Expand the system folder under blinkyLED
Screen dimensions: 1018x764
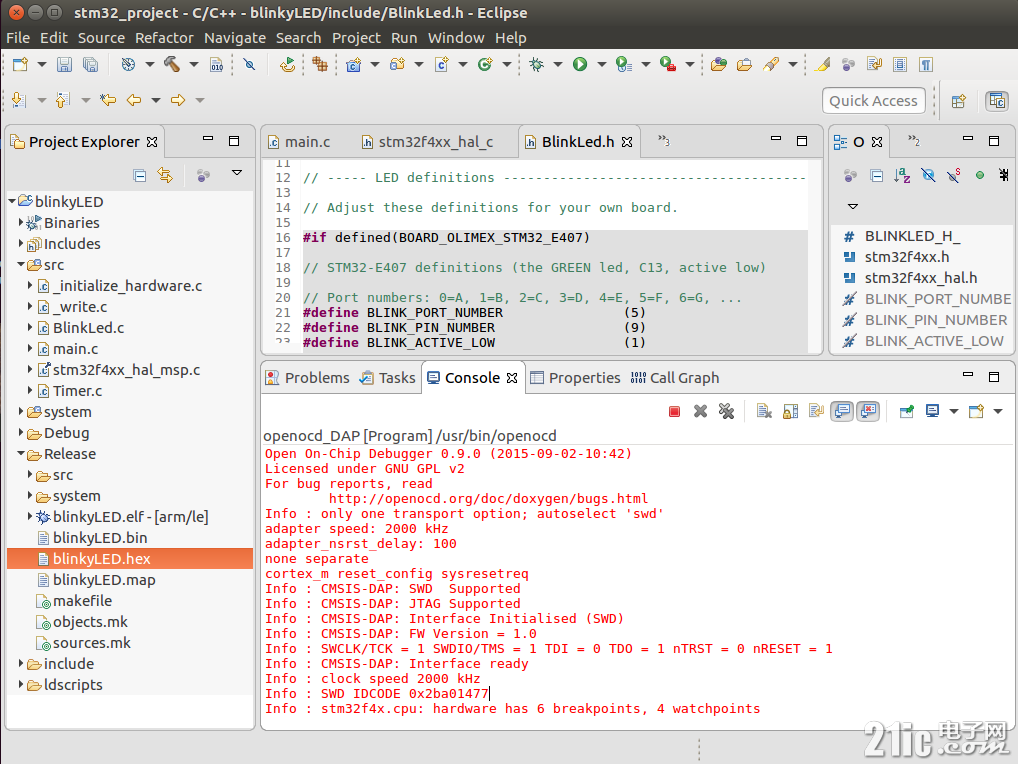(x=21, y=412)
